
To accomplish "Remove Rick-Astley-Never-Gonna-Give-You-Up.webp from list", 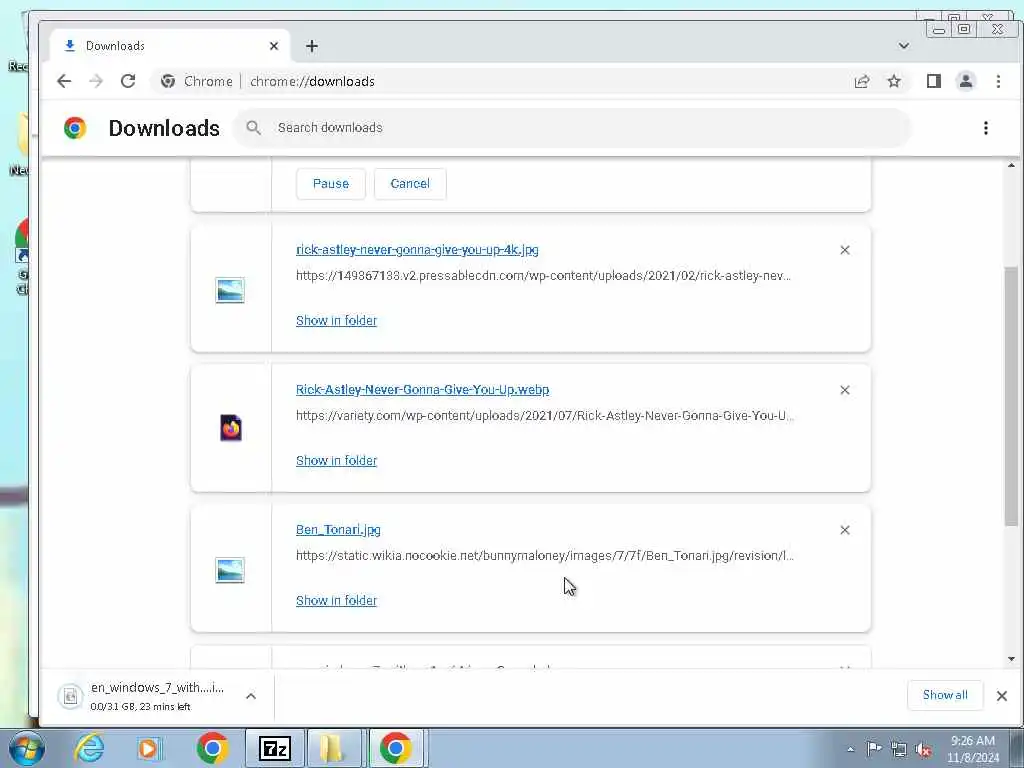I will 844,390.
